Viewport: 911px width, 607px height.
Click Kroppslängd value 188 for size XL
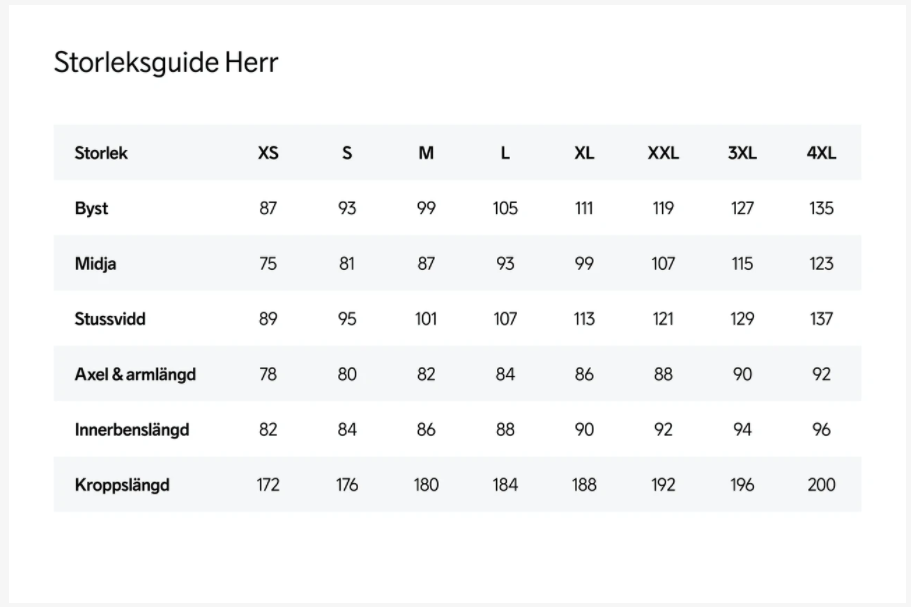(x=584, y=485)
